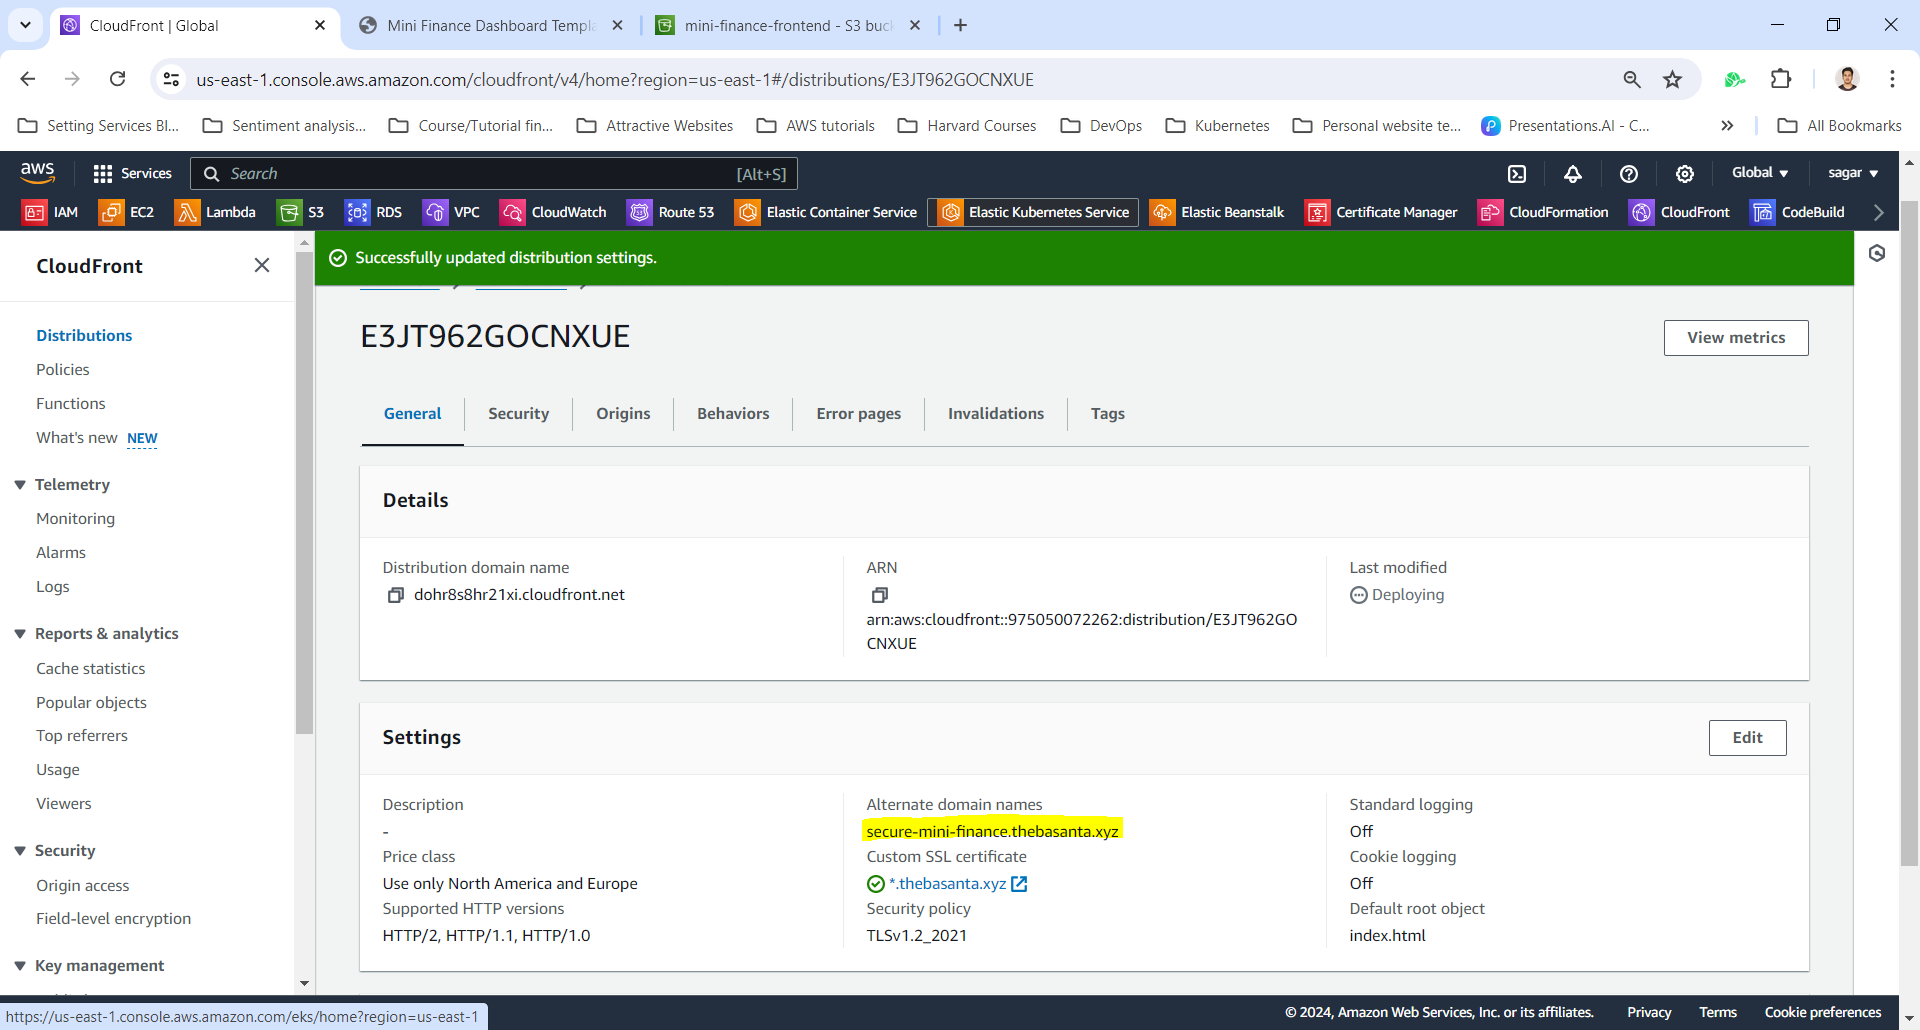The image size is (1920, 1030).
Task: Collapse the Telemetry section
Action: pos(20,485)
